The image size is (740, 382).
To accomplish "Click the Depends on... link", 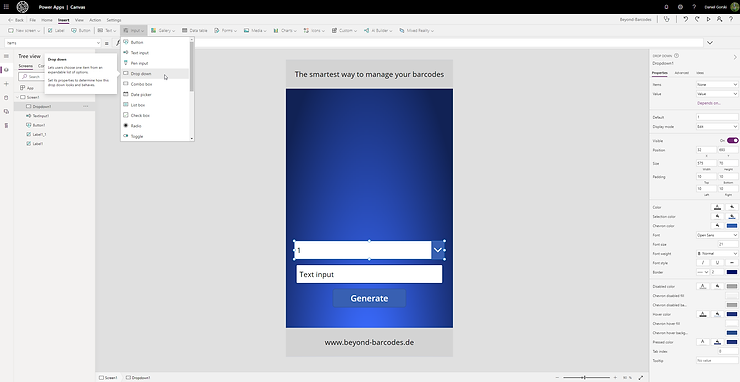I will [708, 103].
